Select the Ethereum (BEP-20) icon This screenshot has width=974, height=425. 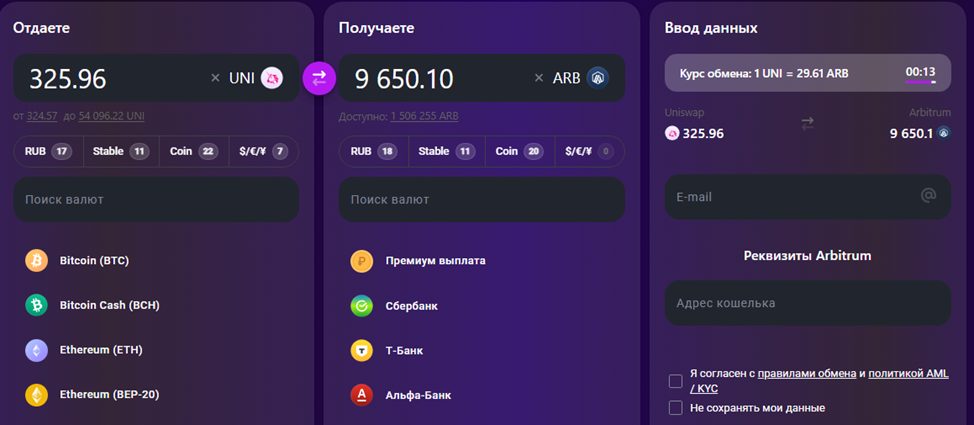pyautogui.click(x=37, y=395)
